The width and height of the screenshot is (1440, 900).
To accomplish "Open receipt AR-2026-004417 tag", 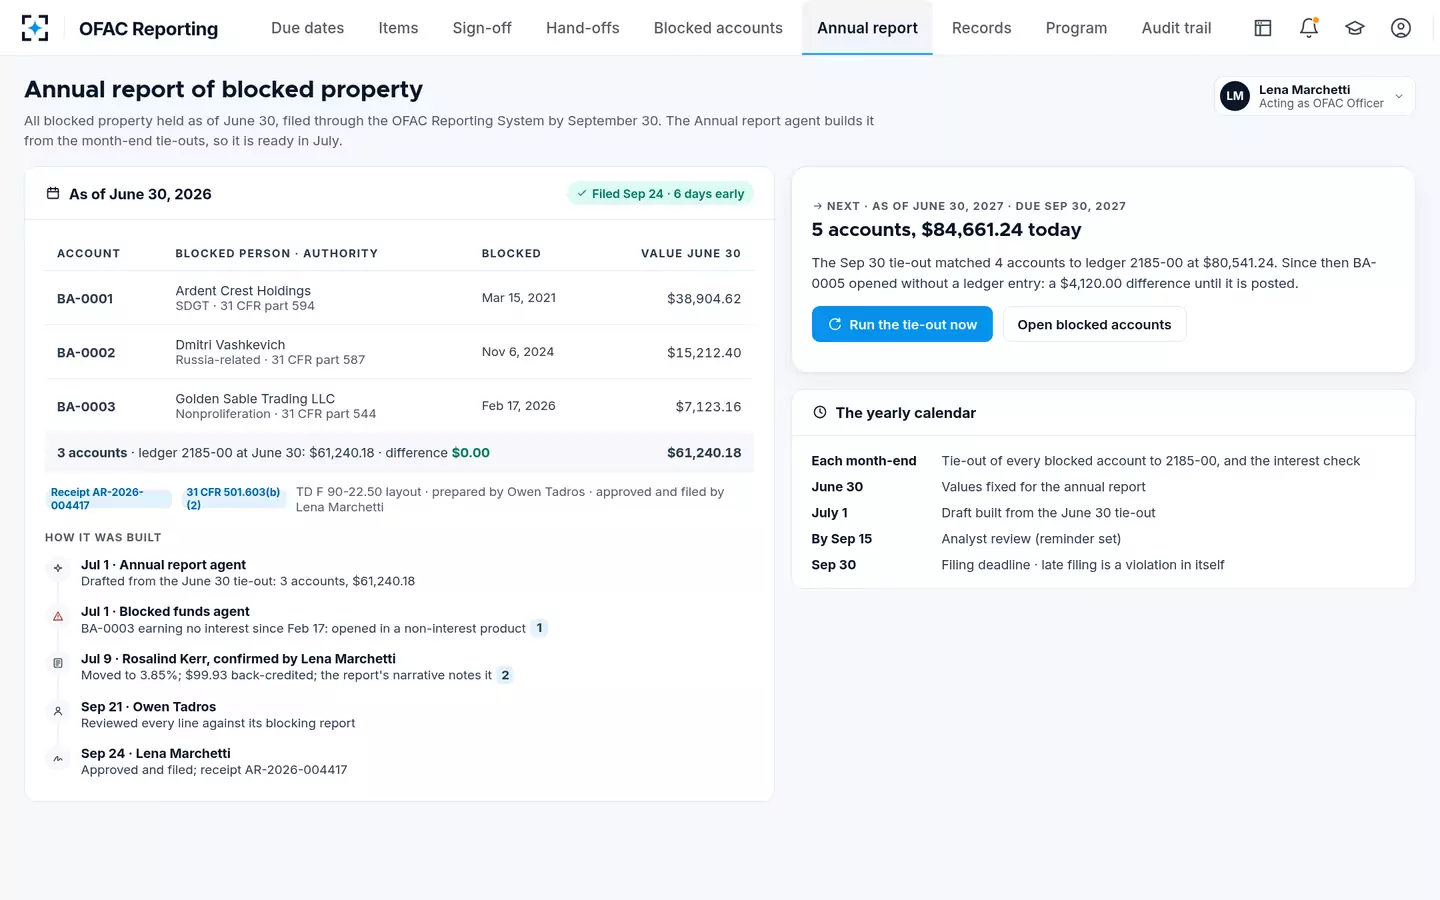I will (110, 499).
